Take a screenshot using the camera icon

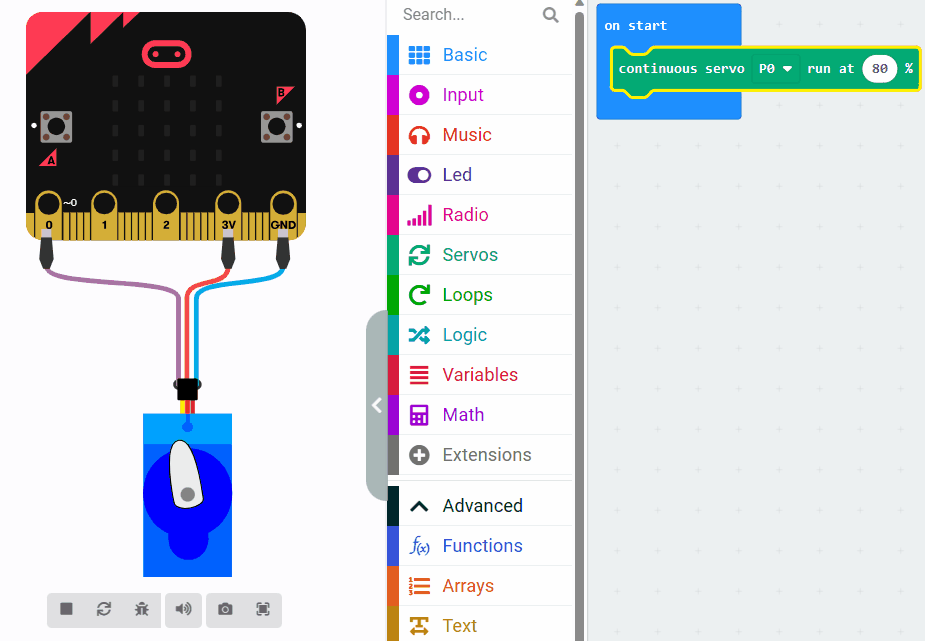click(x=225, y=610)
